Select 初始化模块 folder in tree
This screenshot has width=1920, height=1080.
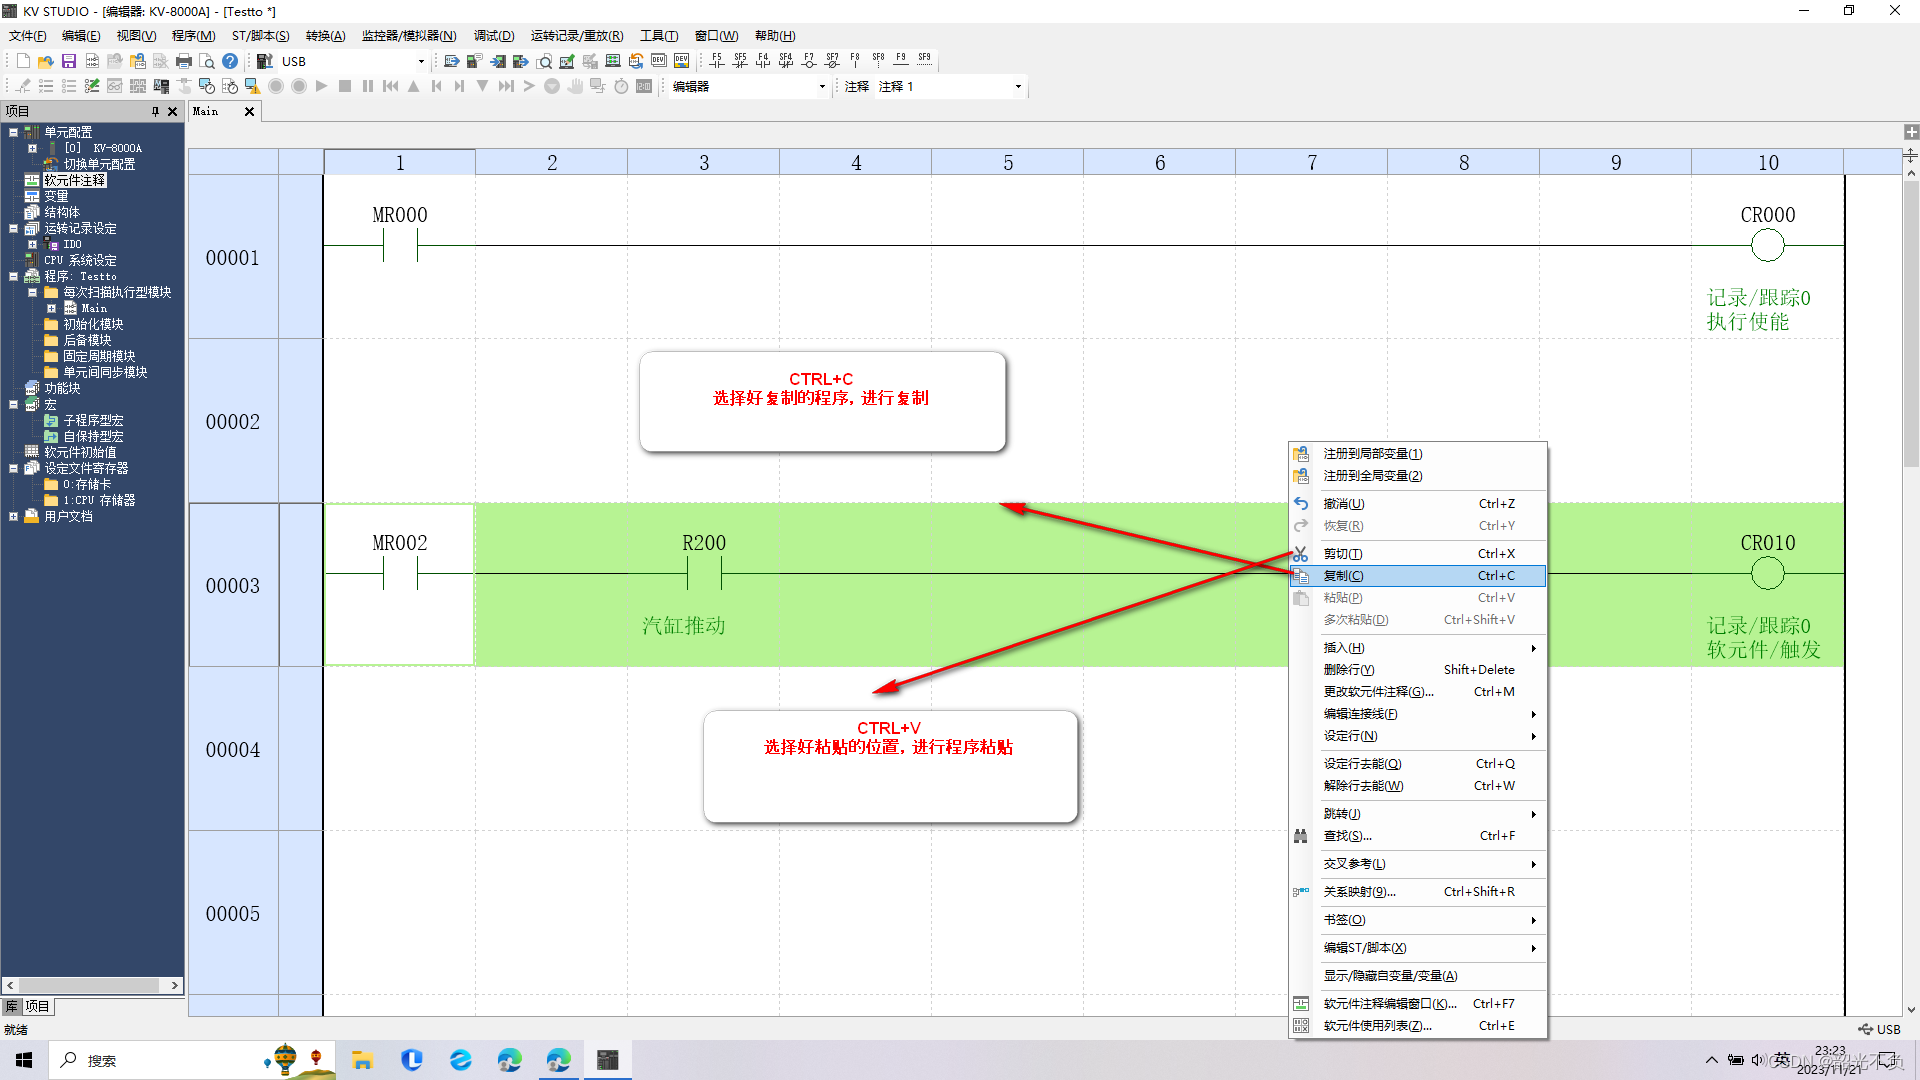point(93,324)
